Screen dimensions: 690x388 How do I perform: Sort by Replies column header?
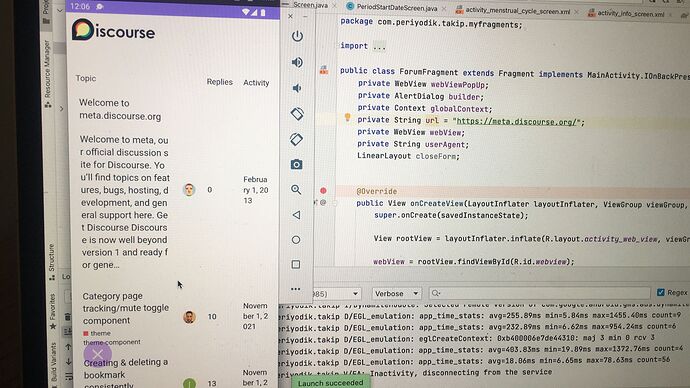[x=220, y=82]
